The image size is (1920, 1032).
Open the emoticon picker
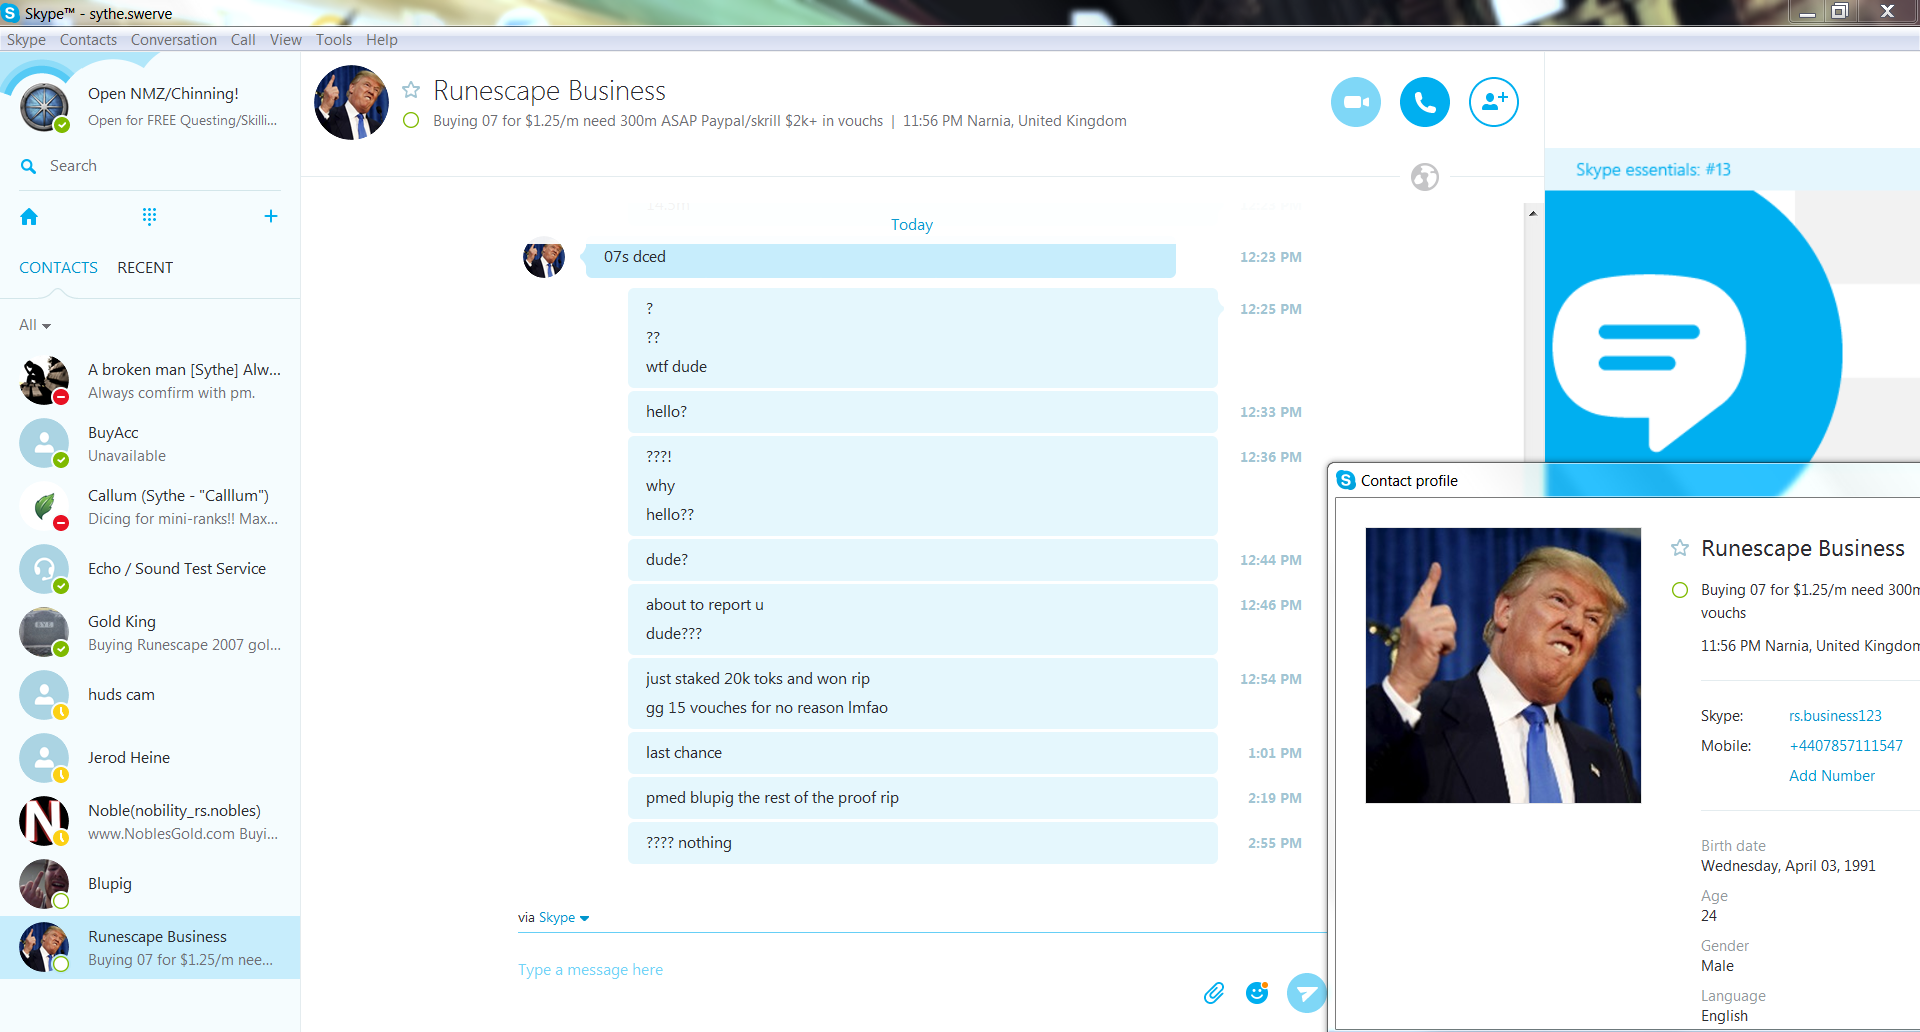[1257, 992]
